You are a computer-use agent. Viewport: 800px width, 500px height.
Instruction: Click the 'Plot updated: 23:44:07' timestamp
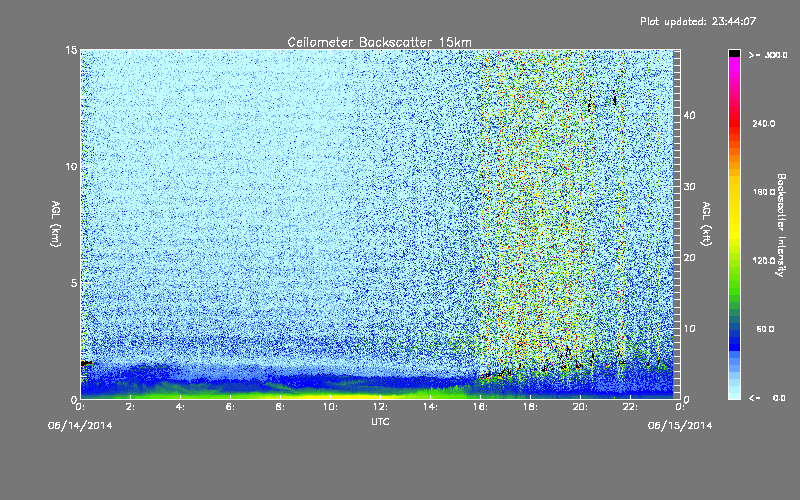point(698,21)
